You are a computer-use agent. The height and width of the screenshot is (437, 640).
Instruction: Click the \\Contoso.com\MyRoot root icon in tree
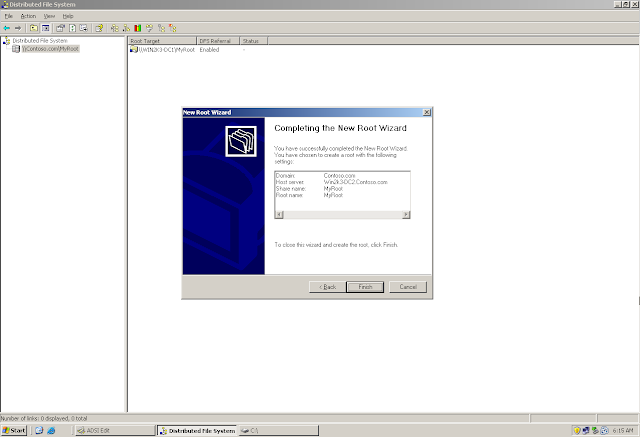[16, 49]
